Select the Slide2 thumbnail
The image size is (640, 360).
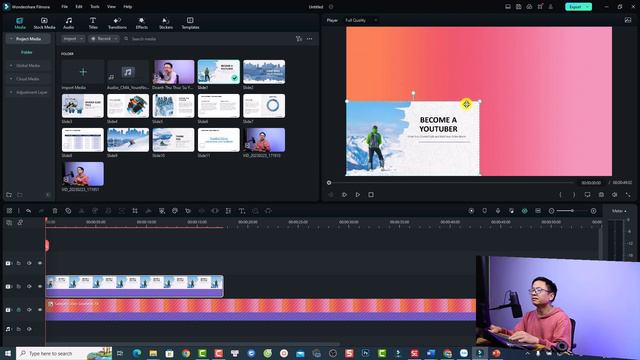pyautogui.click(x=264, y=72)
